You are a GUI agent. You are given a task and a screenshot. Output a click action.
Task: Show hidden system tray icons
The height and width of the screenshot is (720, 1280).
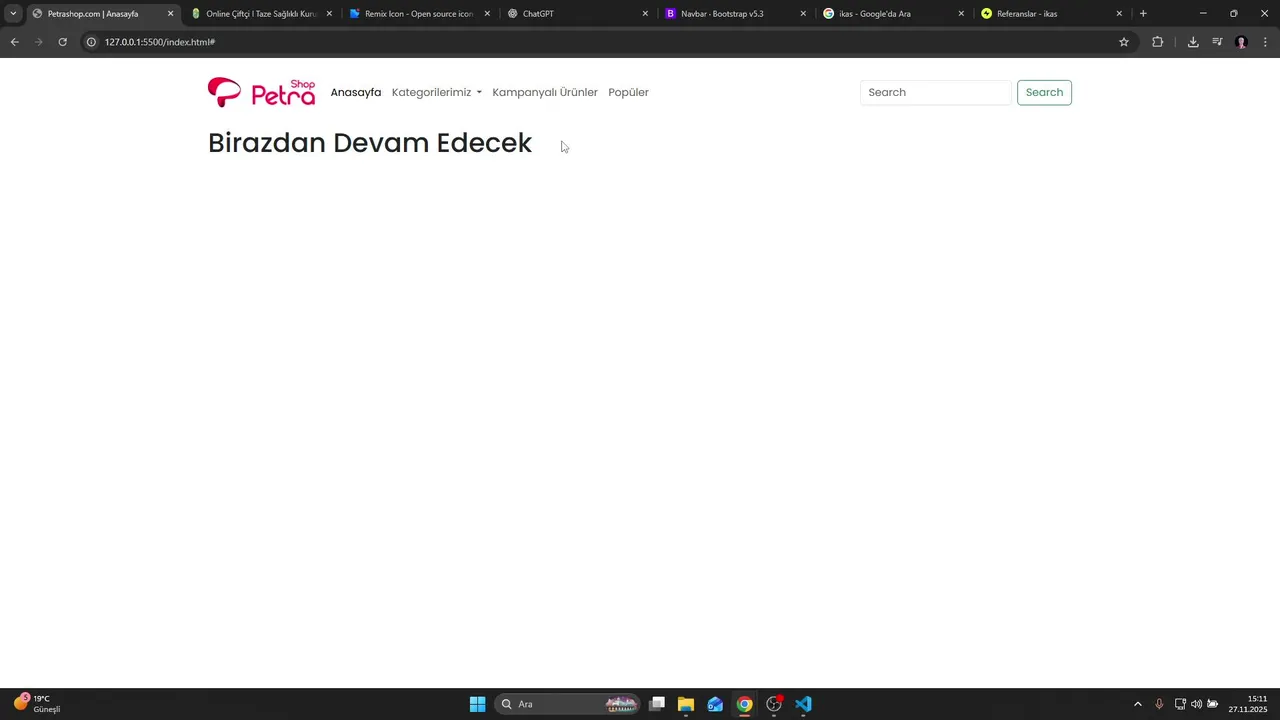[1137, 704]
